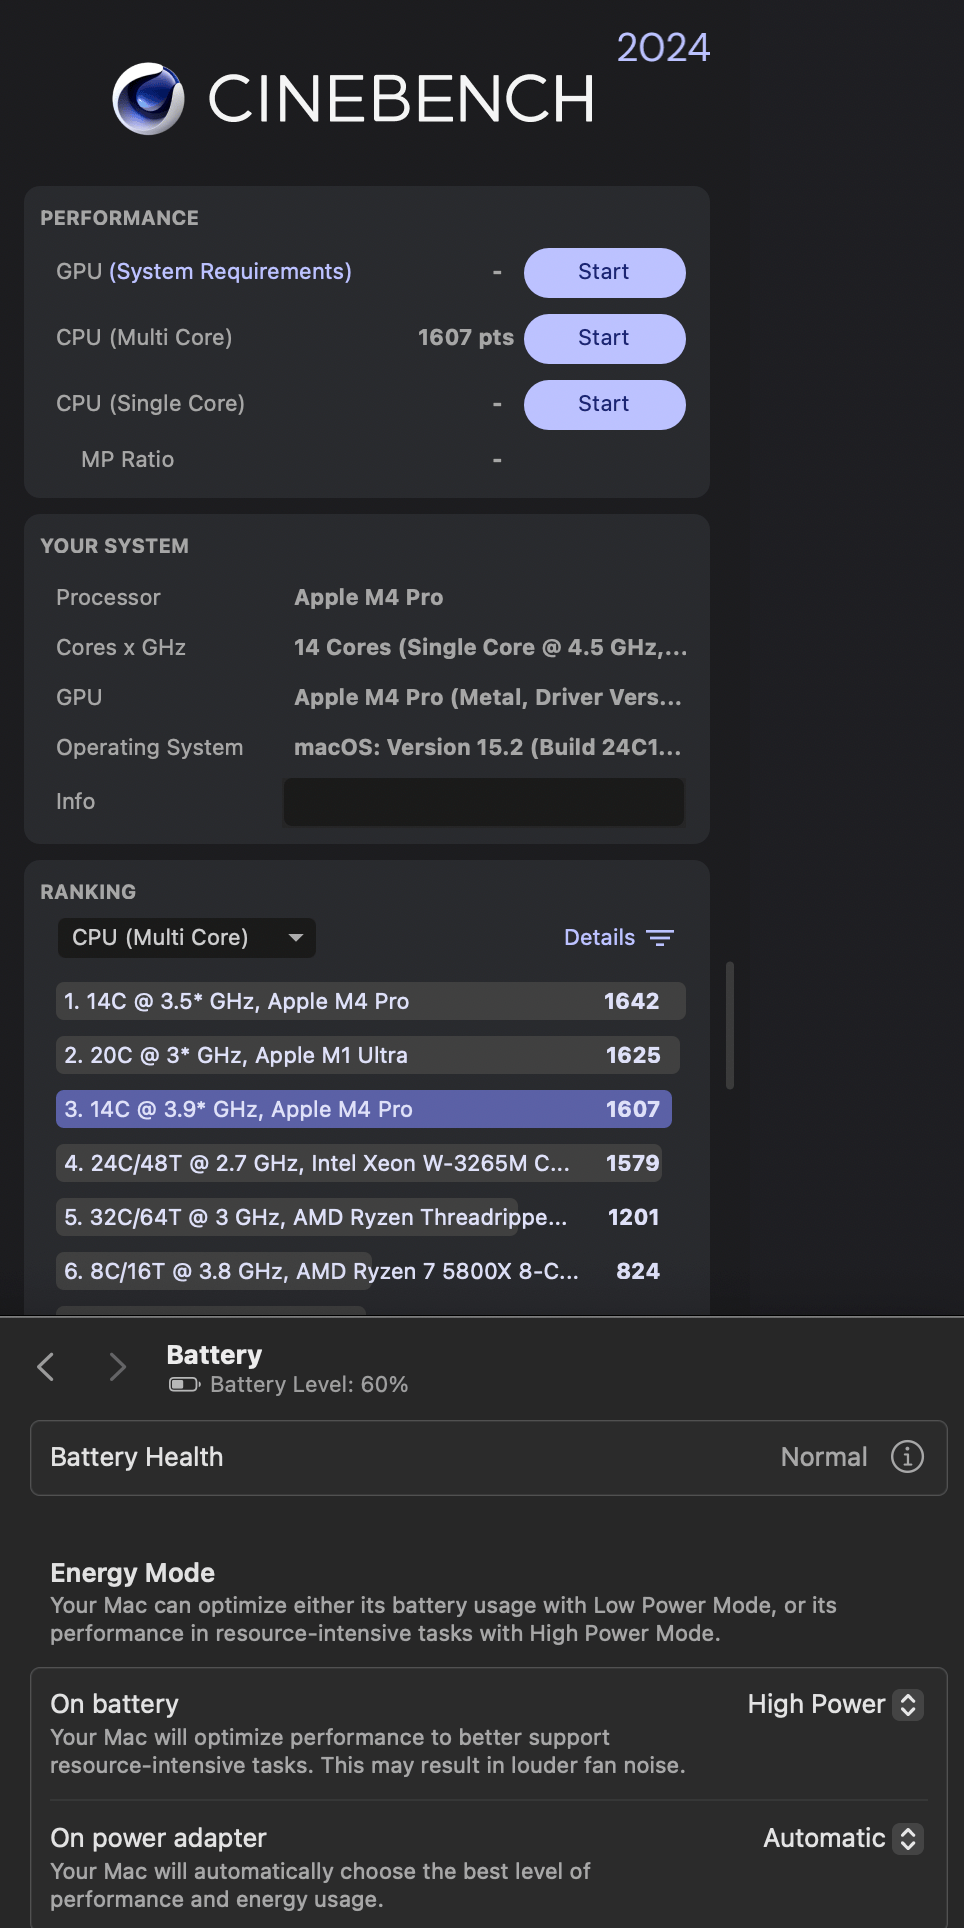Select the Intel Xeon W-3265M ranking row
This screenshot has height=1928, width=964.
click(360, 1163)
